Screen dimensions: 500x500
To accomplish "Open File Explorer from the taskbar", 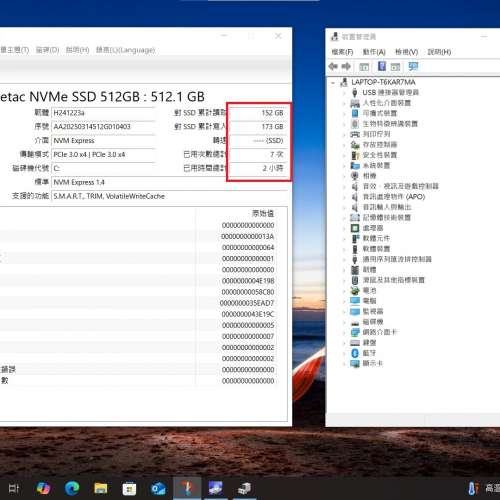I will pos(101,489).
